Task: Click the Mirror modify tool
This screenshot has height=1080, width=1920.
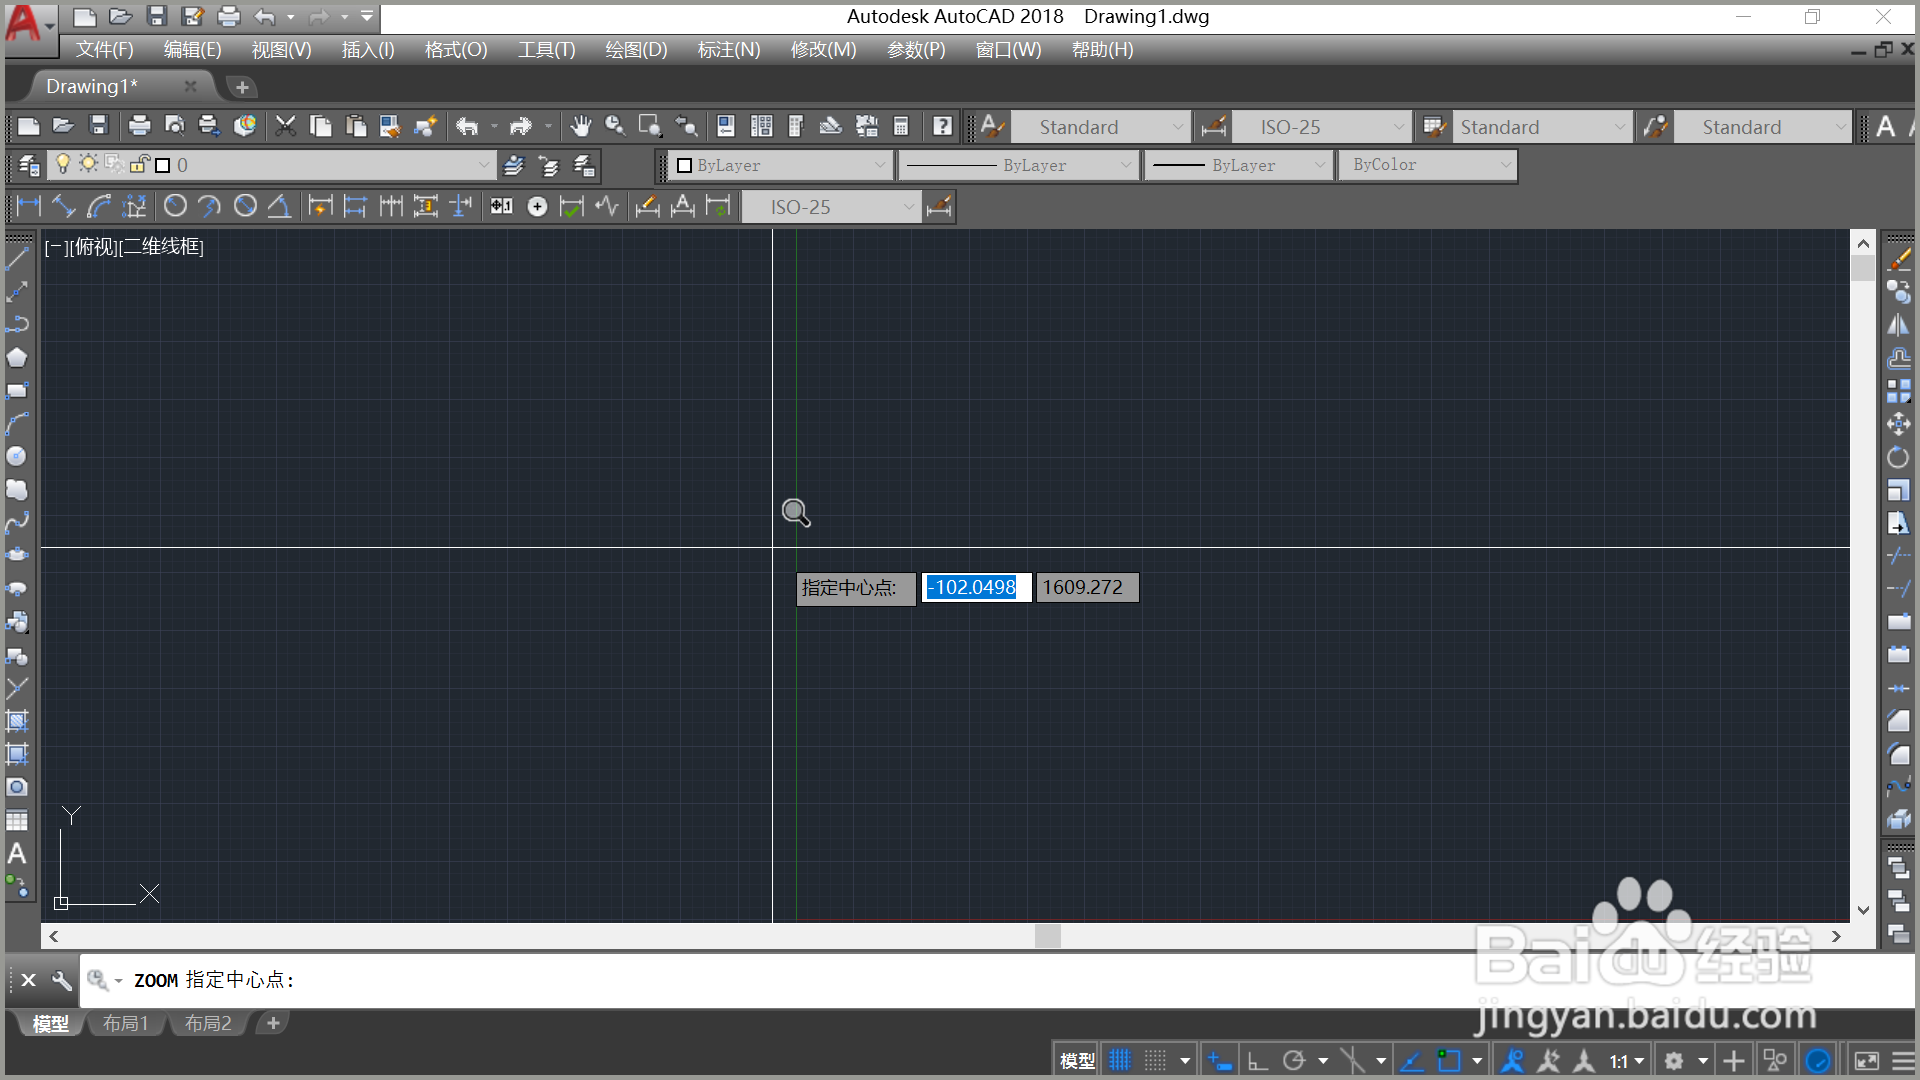Action: pos(1898,325)
